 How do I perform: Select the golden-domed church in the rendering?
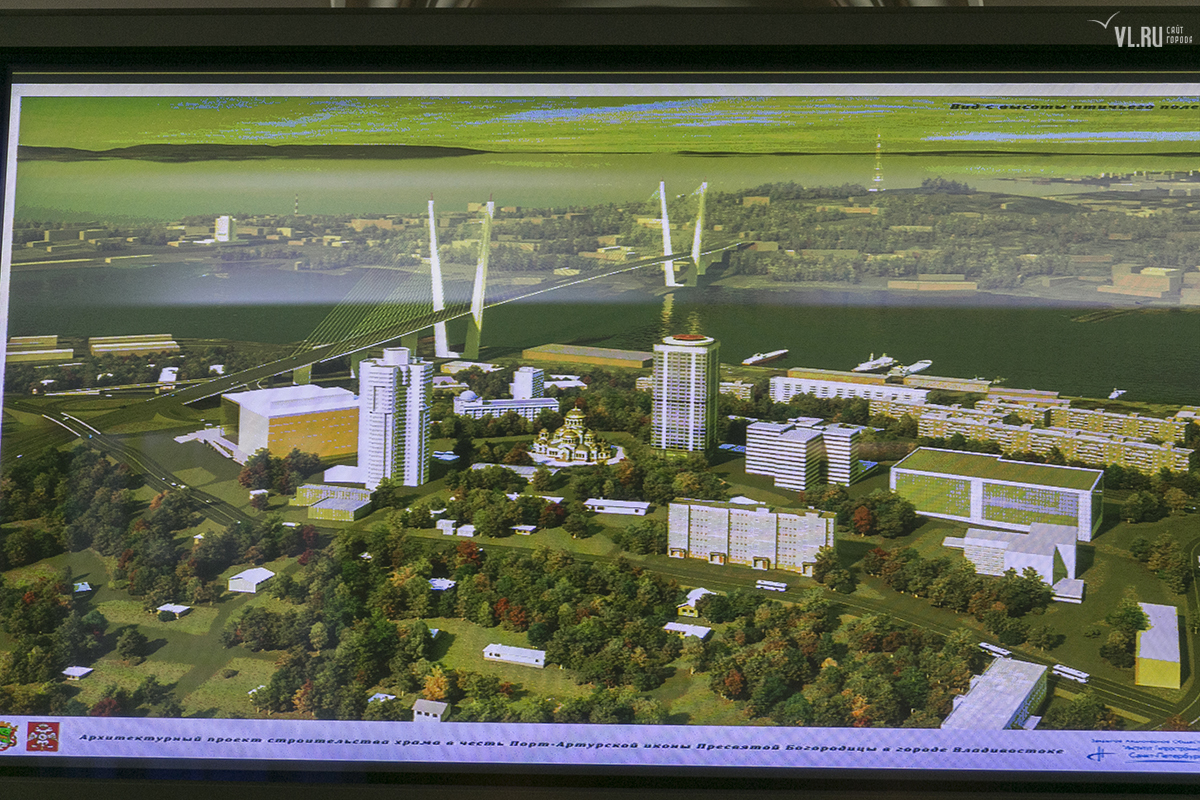pyautogui.click(x=574, y=437)
